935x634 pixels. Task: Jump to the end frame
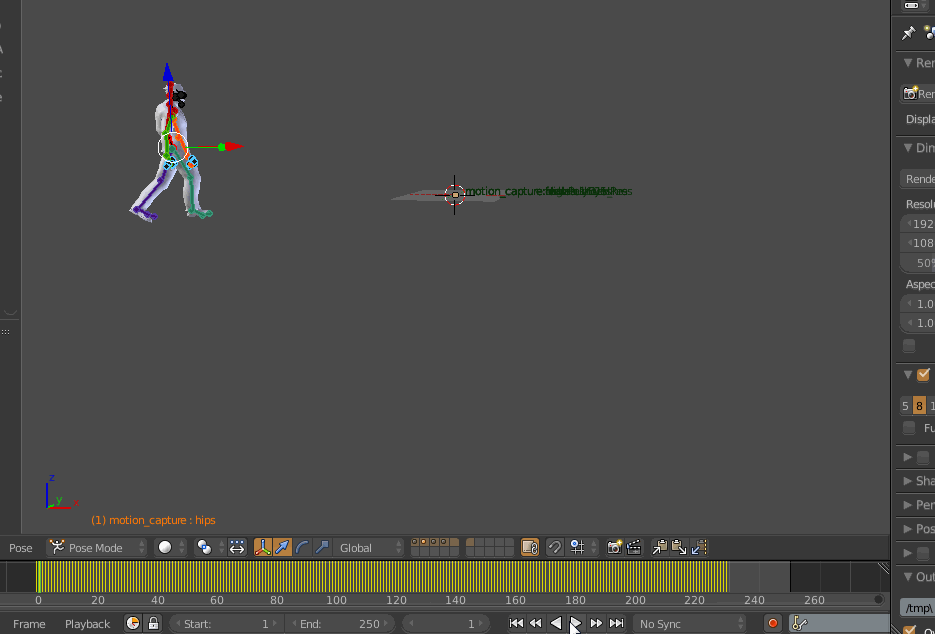pos(616,624)
